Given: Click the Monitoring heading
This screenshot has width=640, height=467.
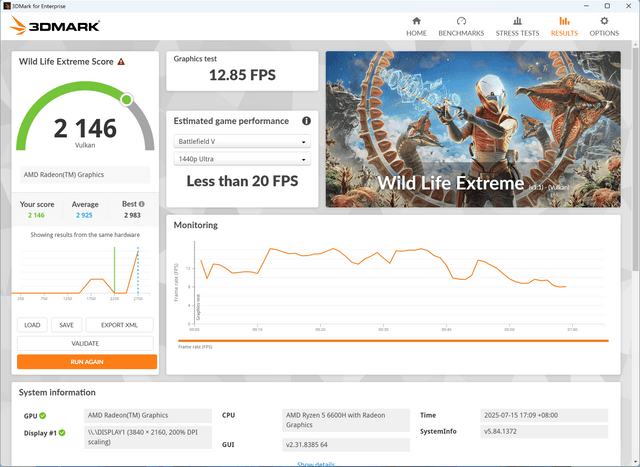Looking at the screenshot, I should click(196, 225).
